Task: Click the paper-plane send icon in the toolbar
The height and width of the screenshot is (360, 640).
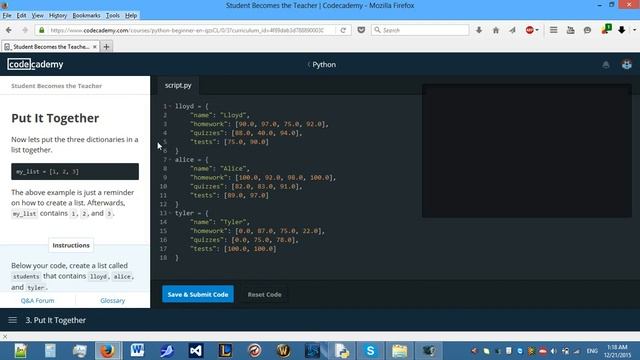Action: tap(512, 30)
